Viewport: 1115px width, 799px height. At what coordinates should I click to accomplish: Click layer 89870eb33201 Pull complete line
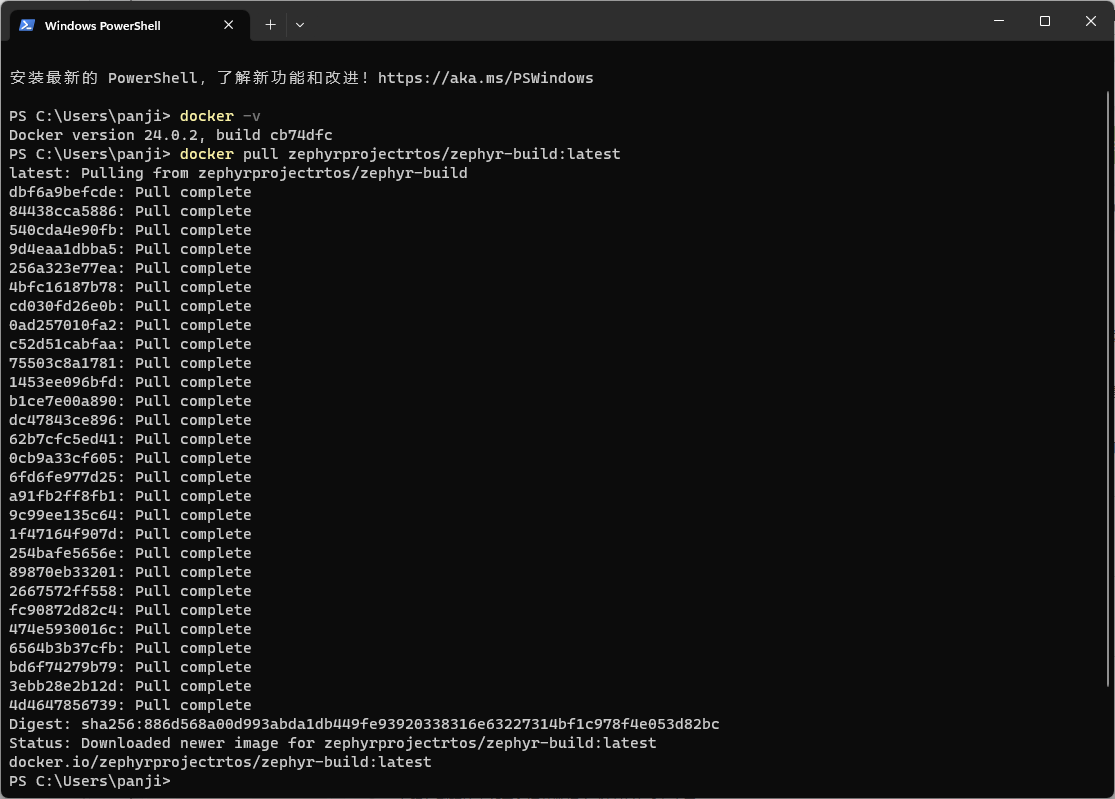pos(130,572)
